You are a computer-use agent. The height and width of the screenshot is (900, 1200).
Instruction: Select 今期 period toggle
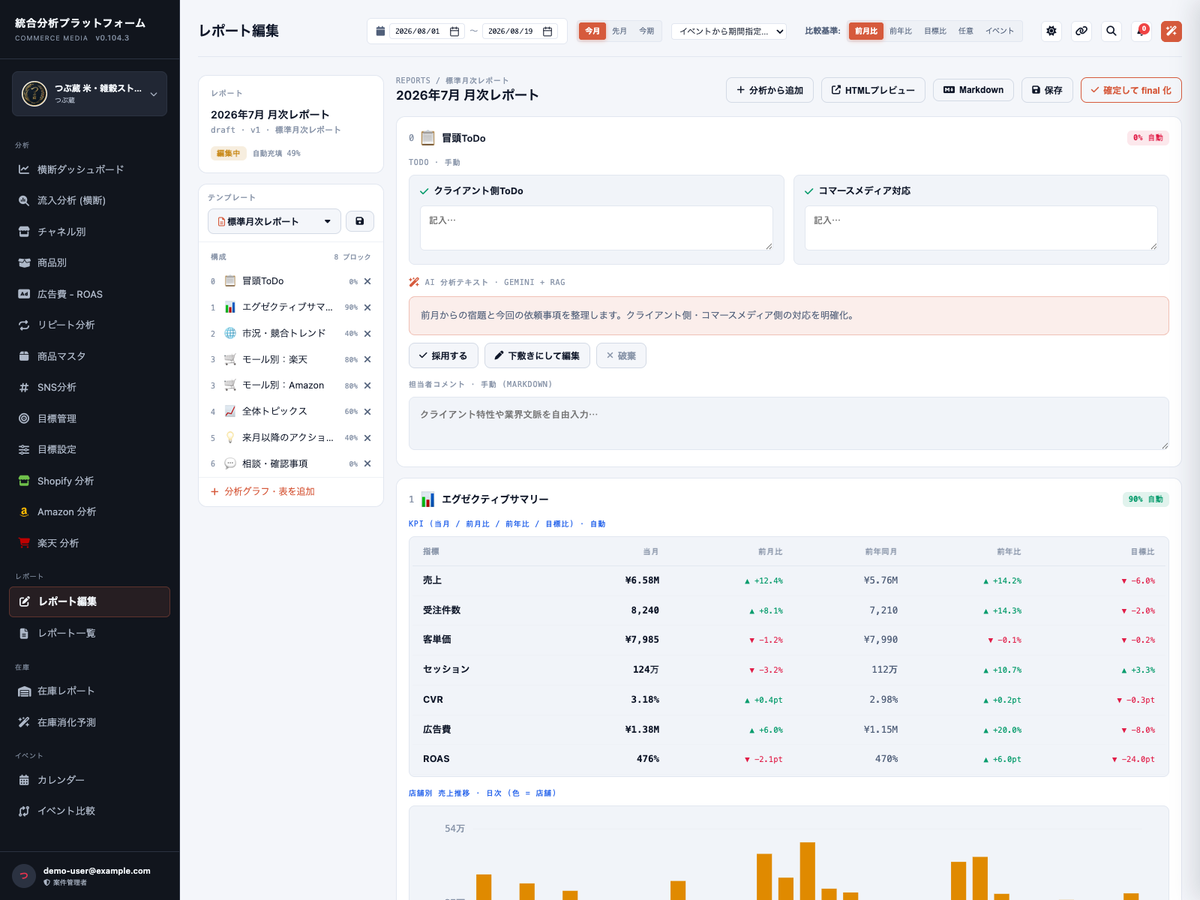click(x=647, y=31)
